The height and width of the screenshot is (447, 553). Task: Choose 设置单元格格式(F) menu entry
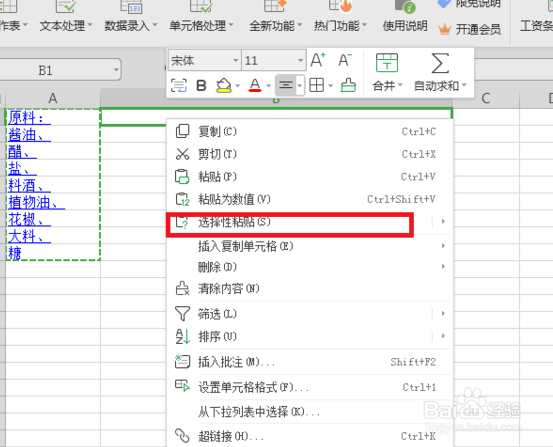pos(310,387)
